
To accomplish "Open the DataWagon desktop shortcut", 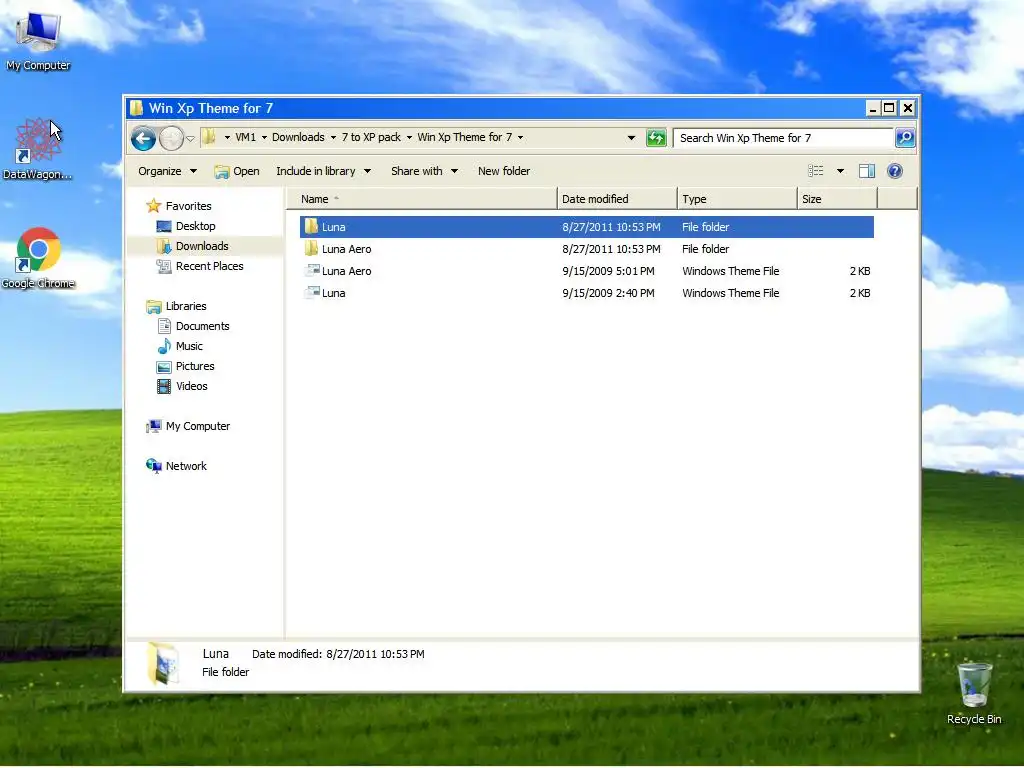I will pyautogui.click(x=37, y=149).
